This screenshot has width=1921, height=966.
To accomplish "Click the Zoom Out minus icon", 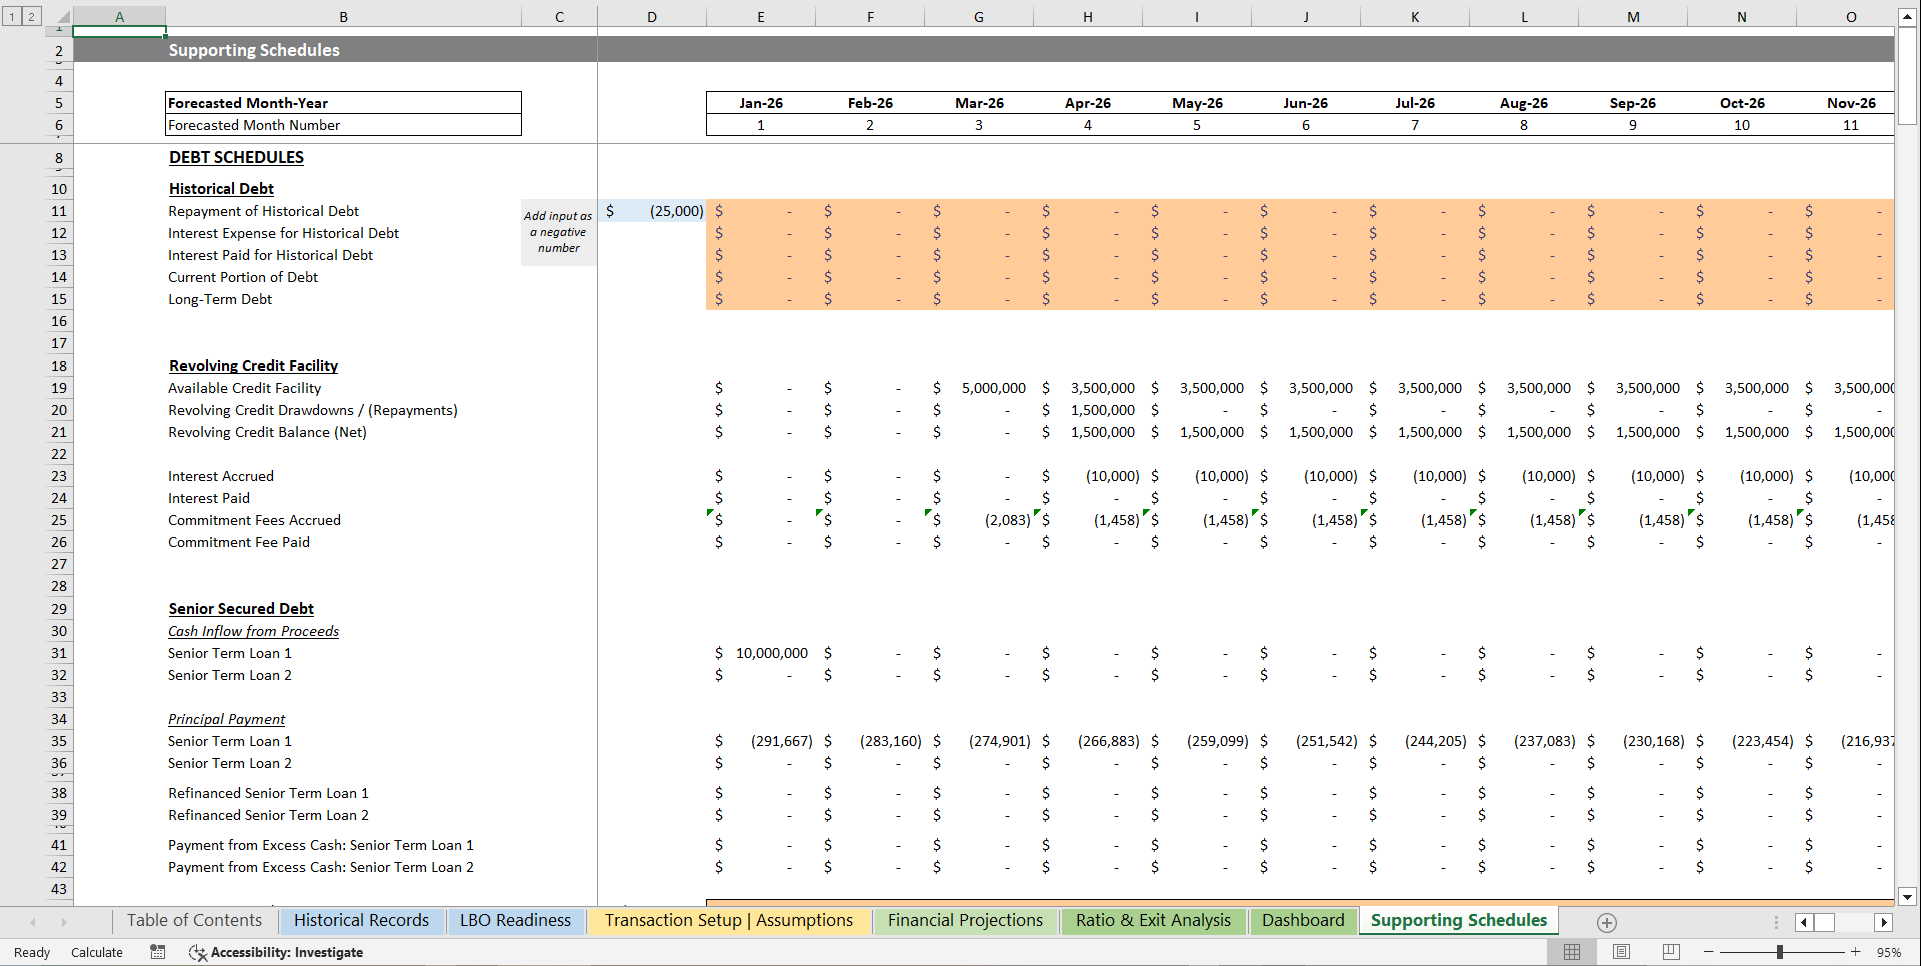I will (x=1707, y=952).
